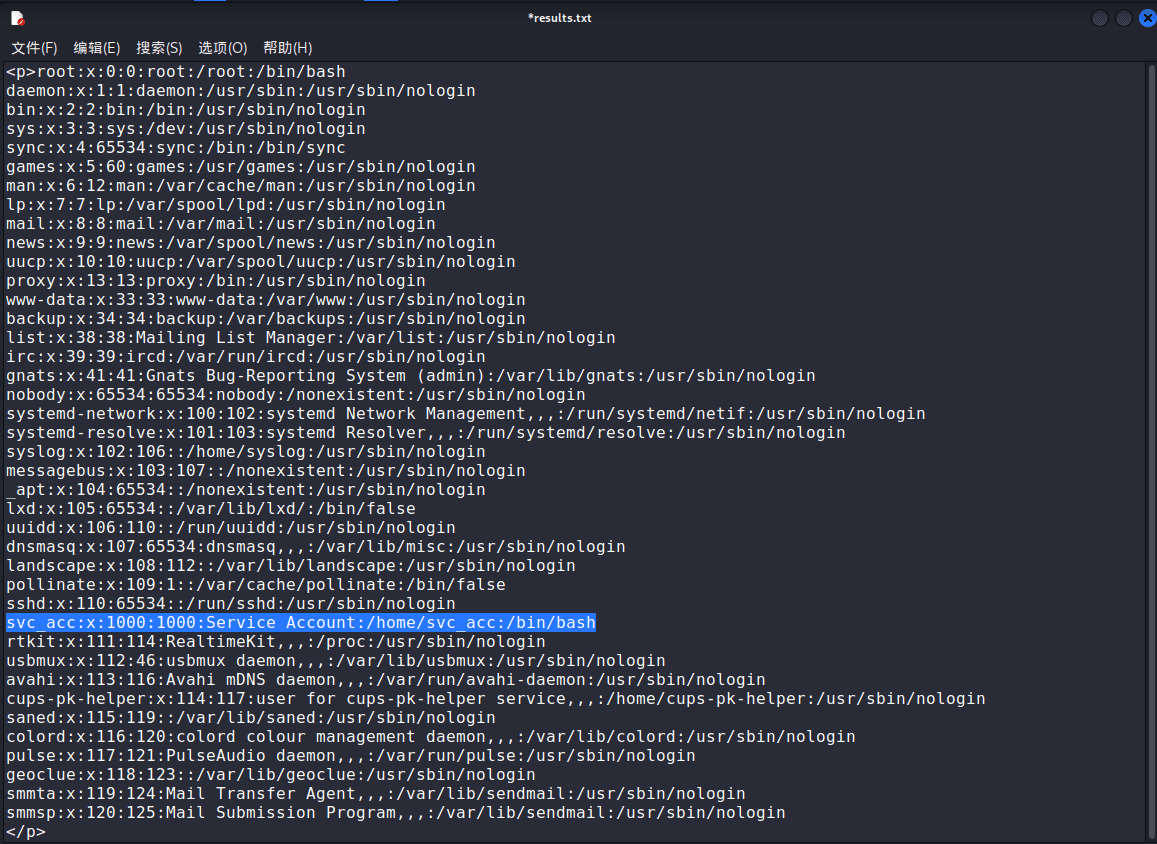Click the highlighted svc_acc account line

(300, 623)
